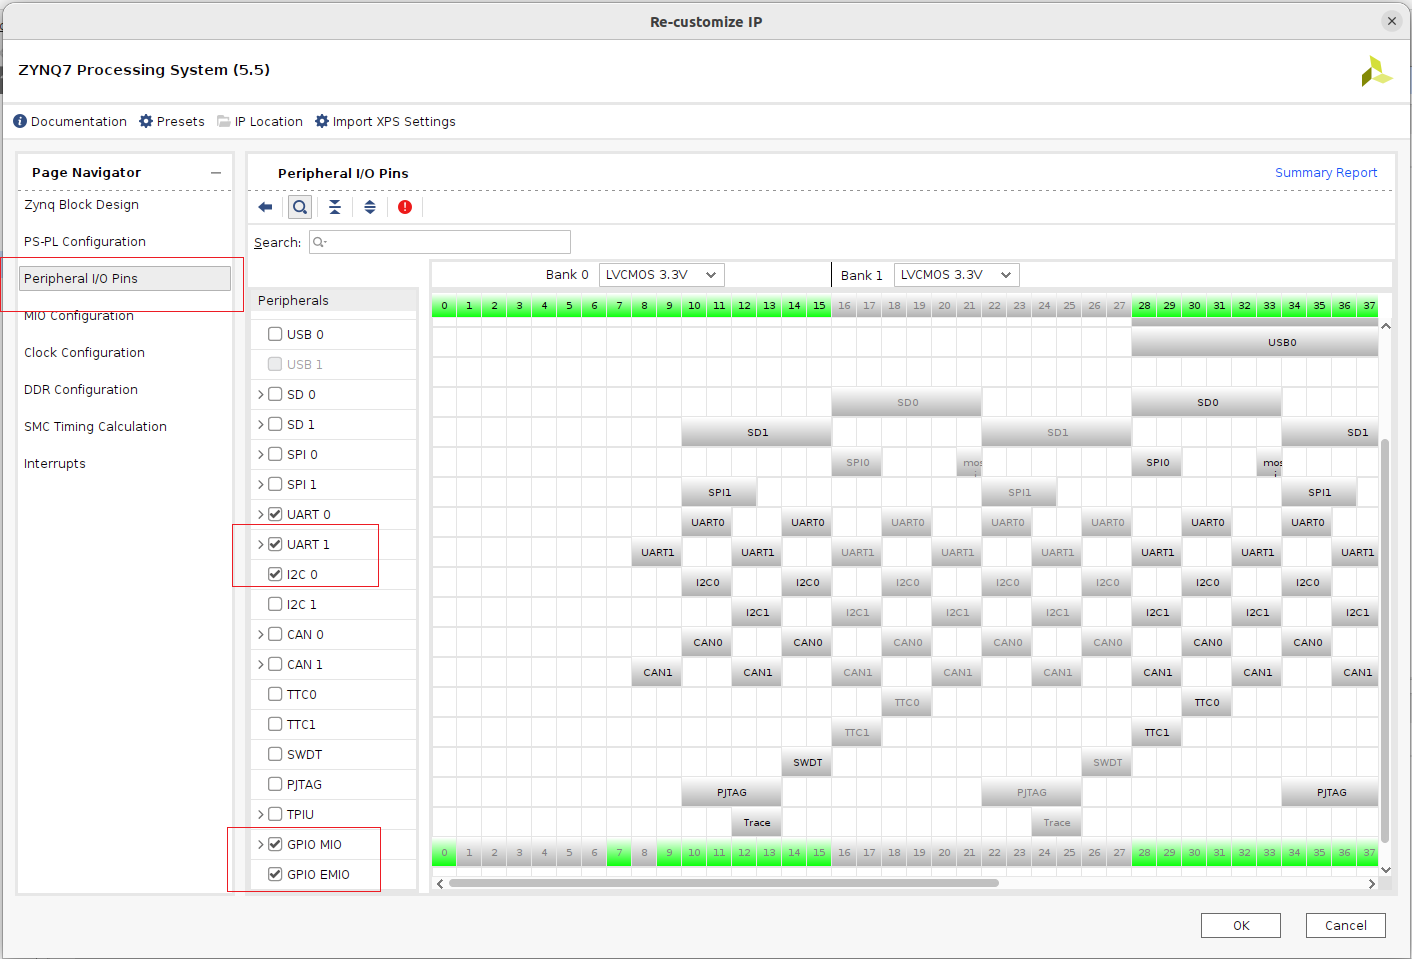1412x959 pixels.
Task: Go to Zynq Block Design page
Action: pos(82,204)
